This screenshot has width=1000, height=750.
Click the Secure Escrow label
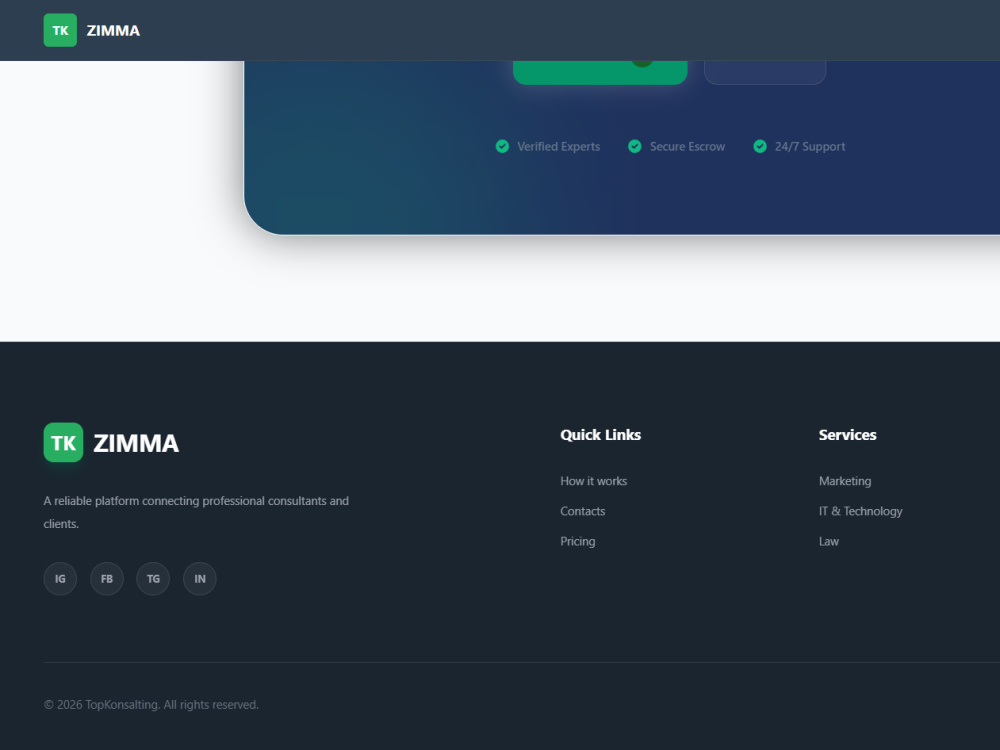(687, 147)
